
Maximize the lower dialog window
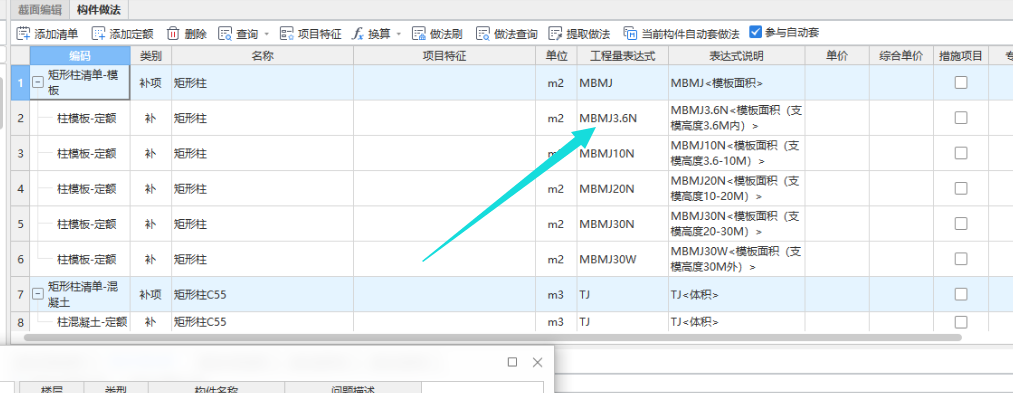click(x=512, y=362)
